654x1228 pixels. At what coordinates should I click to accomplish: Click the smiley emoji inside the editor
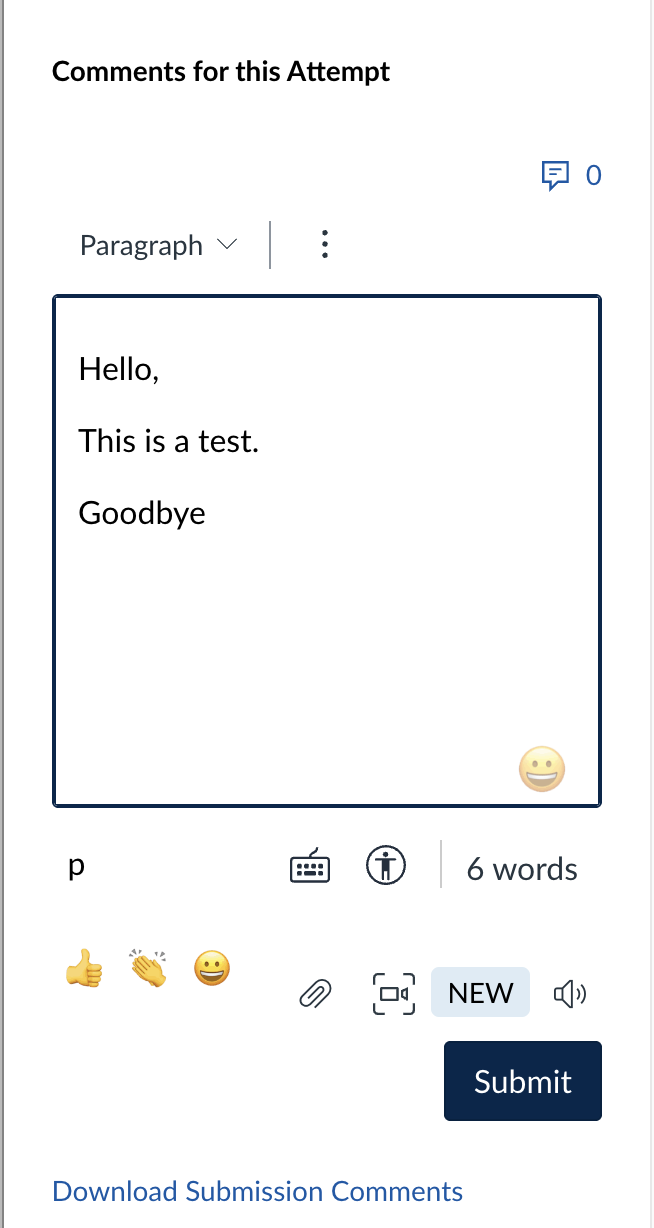pos(541,768)
